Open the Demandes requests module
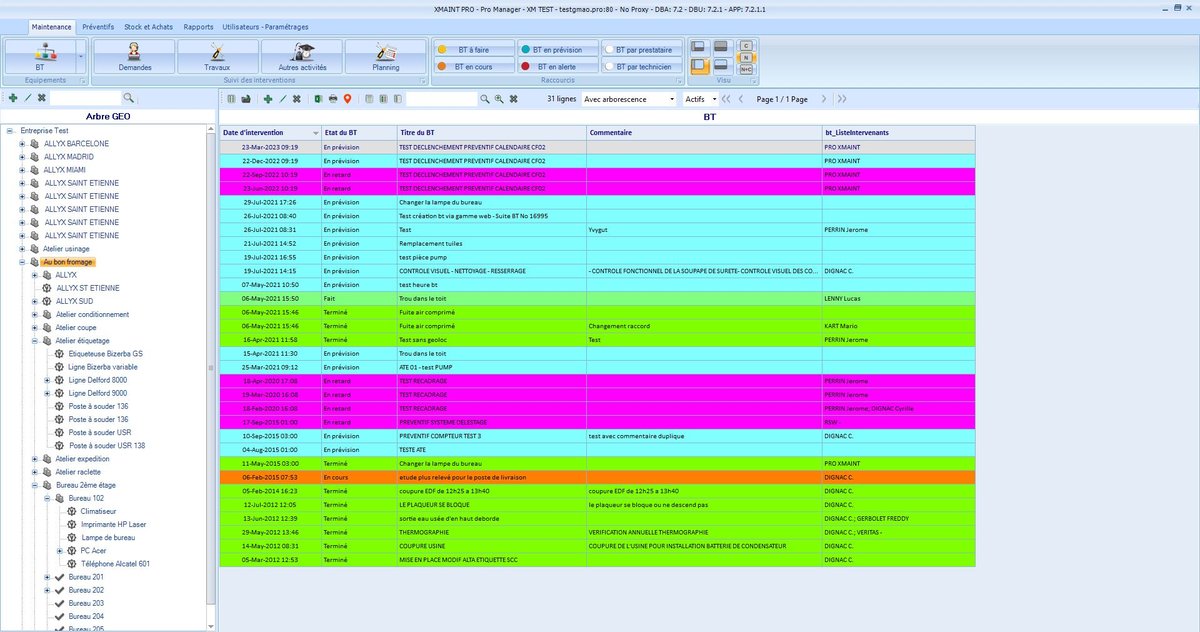The height and width of the screenshot is (632, 1200). click(x=134, y=56)
